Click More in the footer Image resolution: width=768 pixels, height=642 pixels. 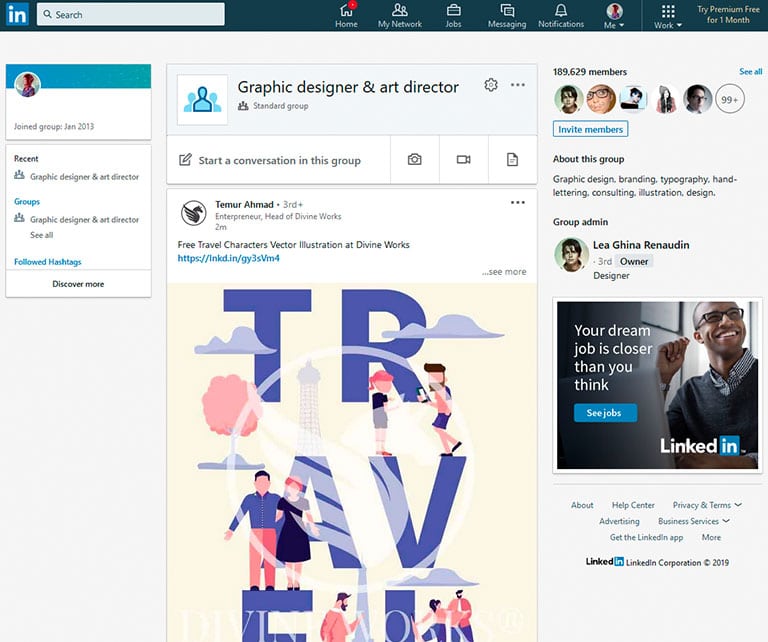tap(711, 537)
